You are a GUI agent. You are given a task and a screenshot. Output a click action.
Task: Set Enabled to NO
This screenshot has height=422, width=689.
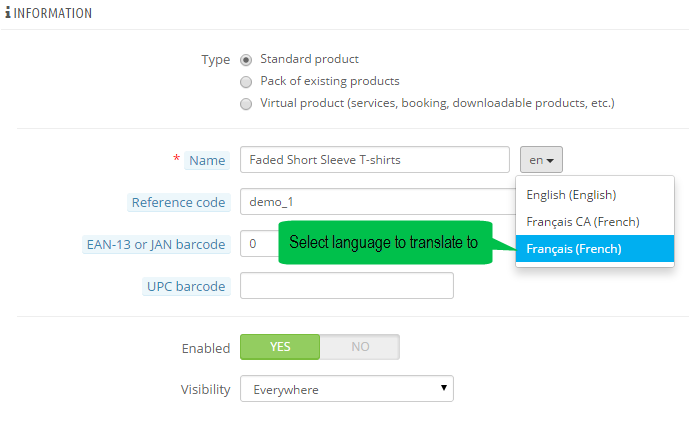pyautogui.click(x=360, y=347)
